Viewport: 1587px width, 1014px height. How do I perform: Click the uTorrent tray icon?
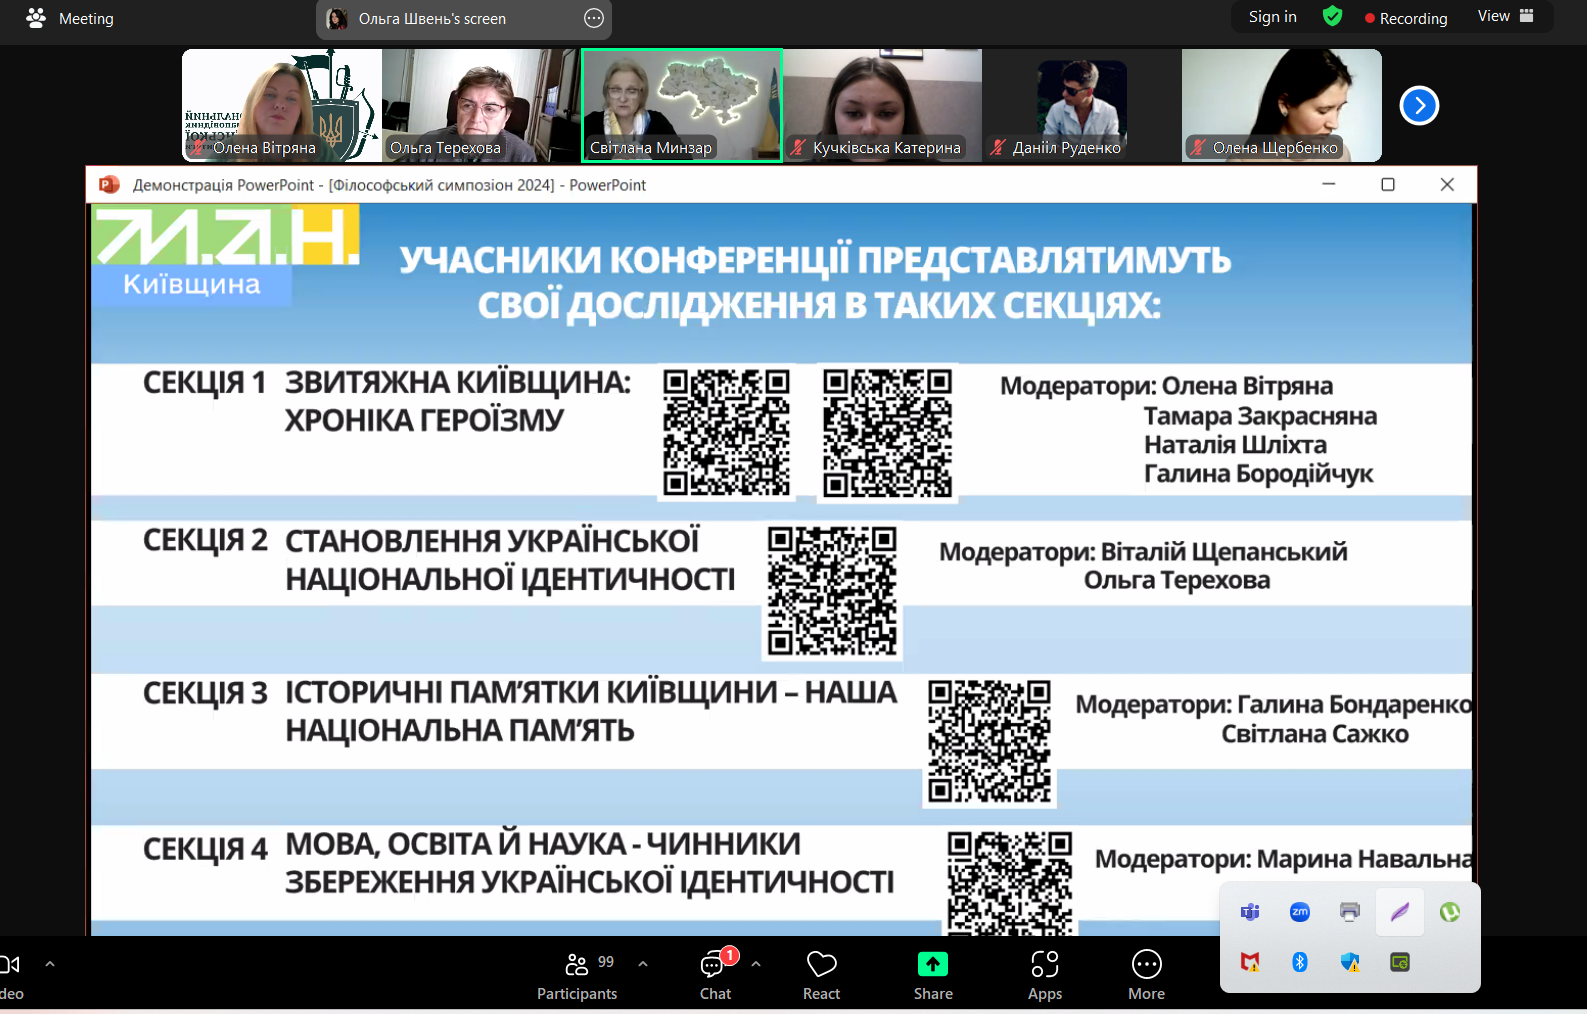tap(1450, 912)
